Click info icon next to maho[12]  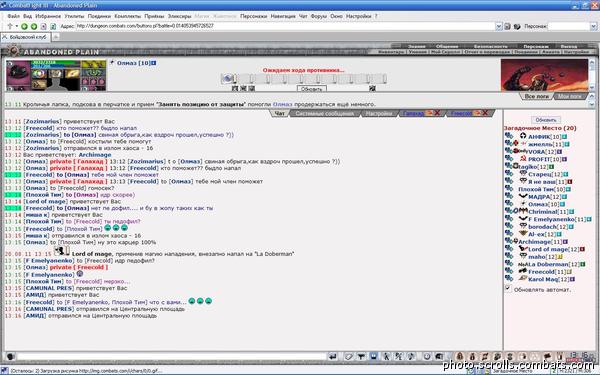click(x=559, y=257)
